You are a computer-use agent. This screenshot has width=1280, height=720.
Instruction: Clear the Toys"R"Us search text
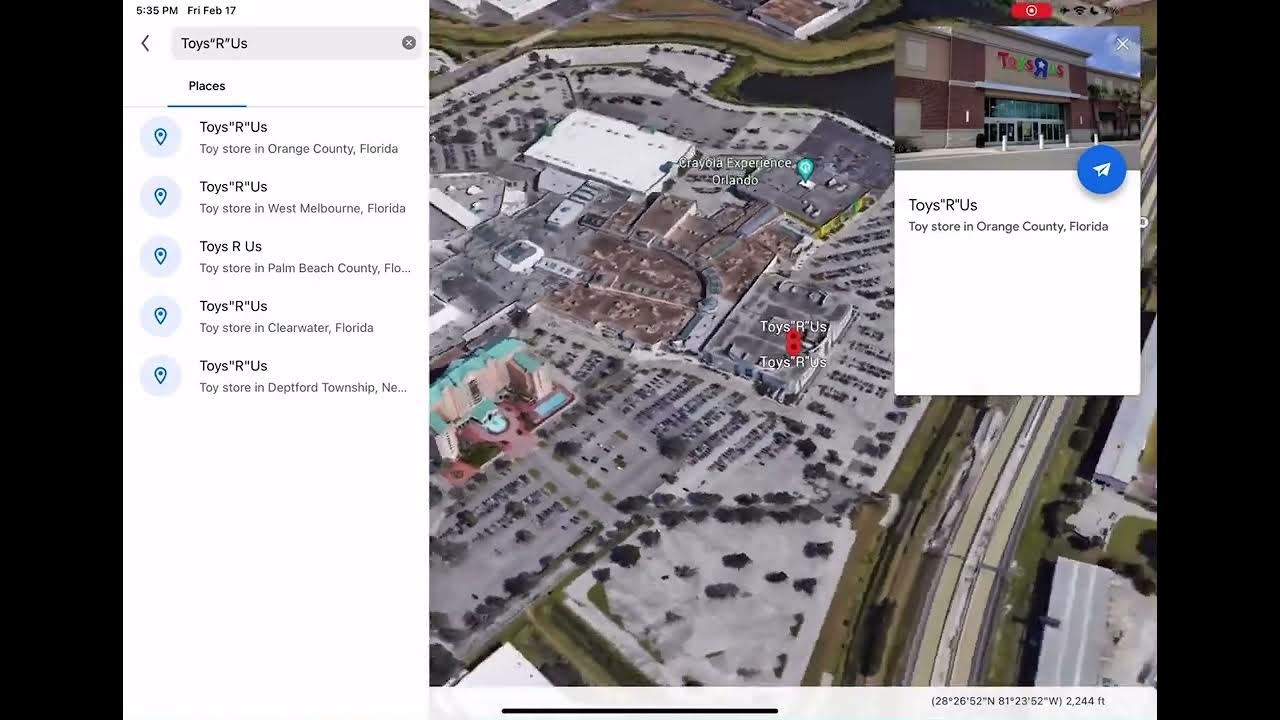tap(409, 43)
